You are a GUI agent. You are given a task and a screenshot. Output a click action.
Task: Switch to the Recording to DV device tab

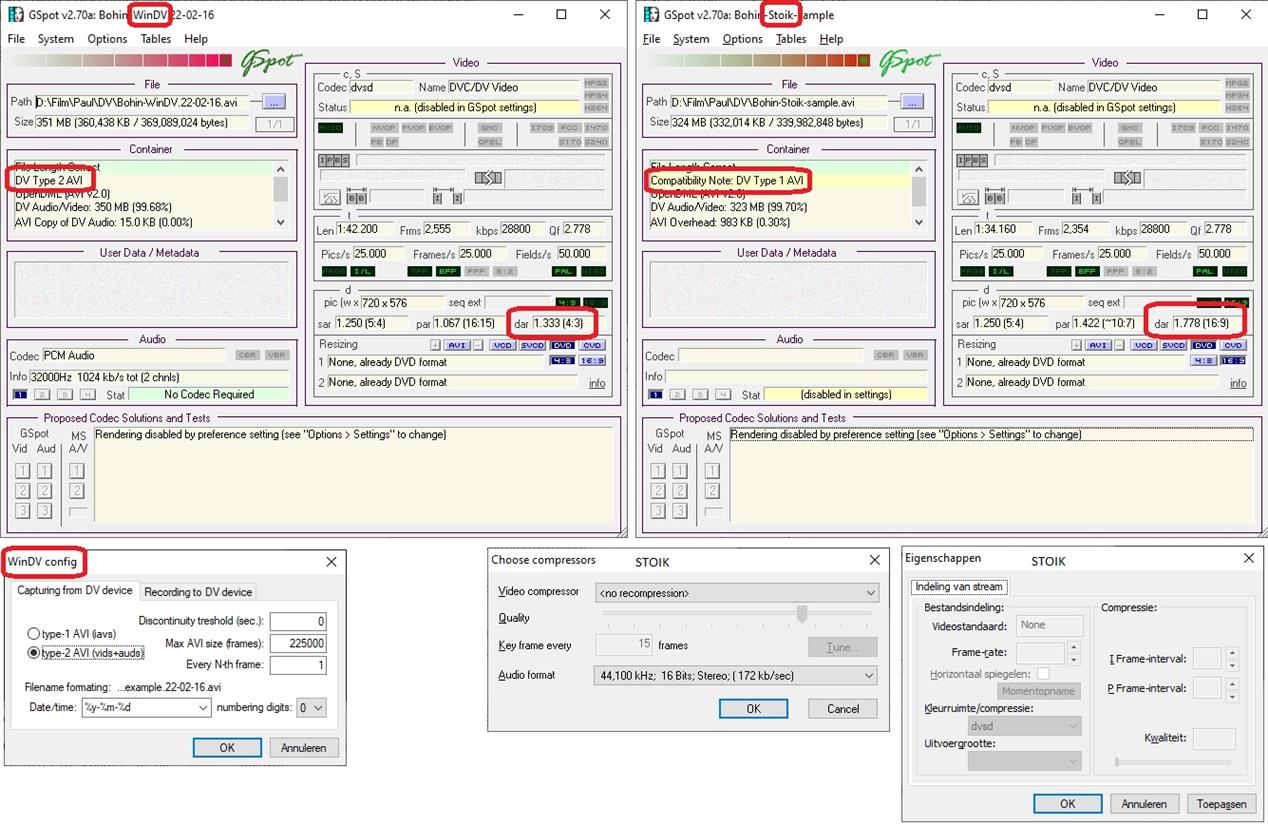pos(198,592)
